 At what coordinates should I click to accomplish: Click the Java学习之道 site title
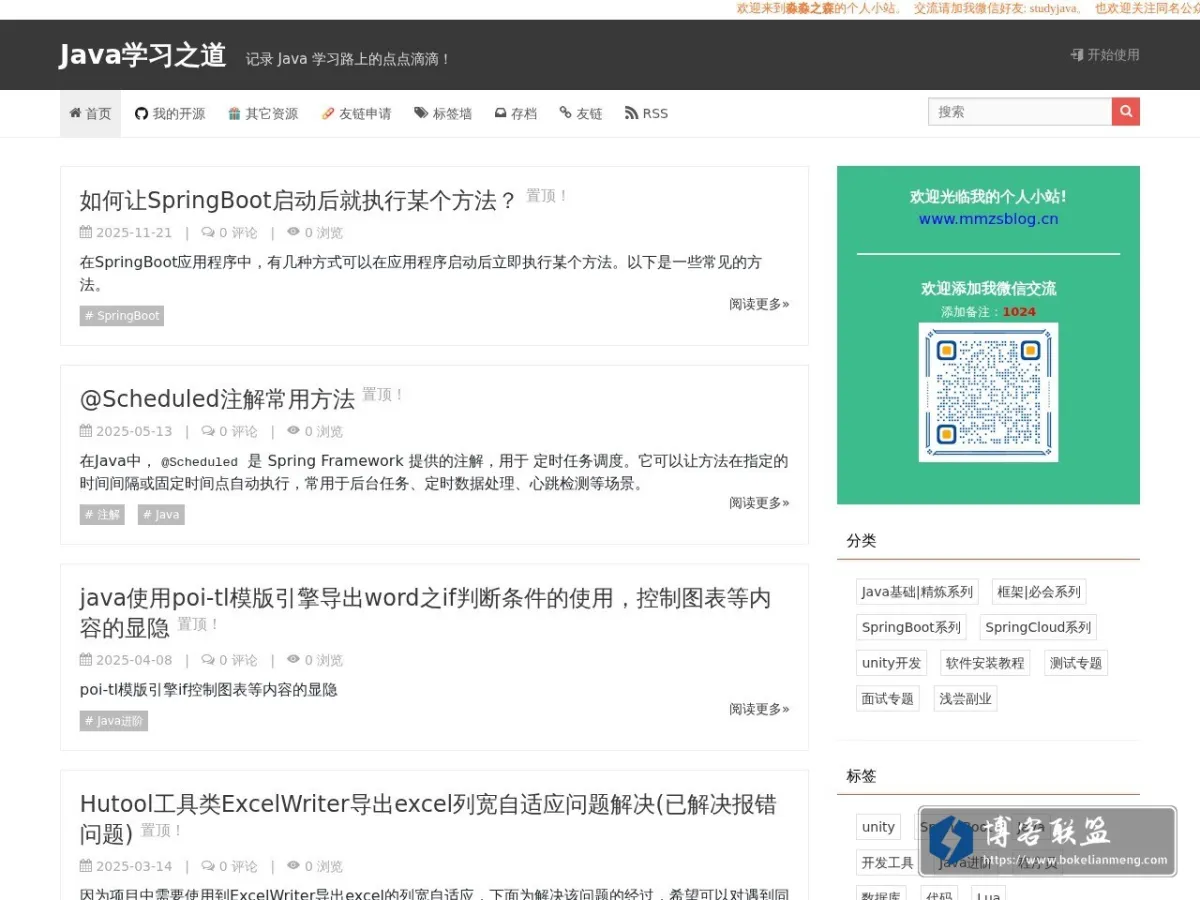(x=143, y=55)
